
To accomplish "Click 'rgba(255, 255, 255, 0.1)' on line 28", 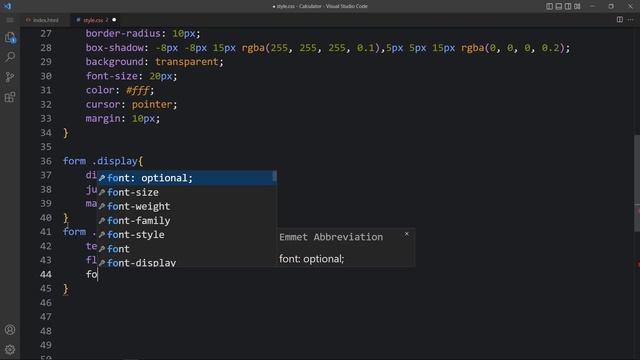I will (x=311, y=48).
